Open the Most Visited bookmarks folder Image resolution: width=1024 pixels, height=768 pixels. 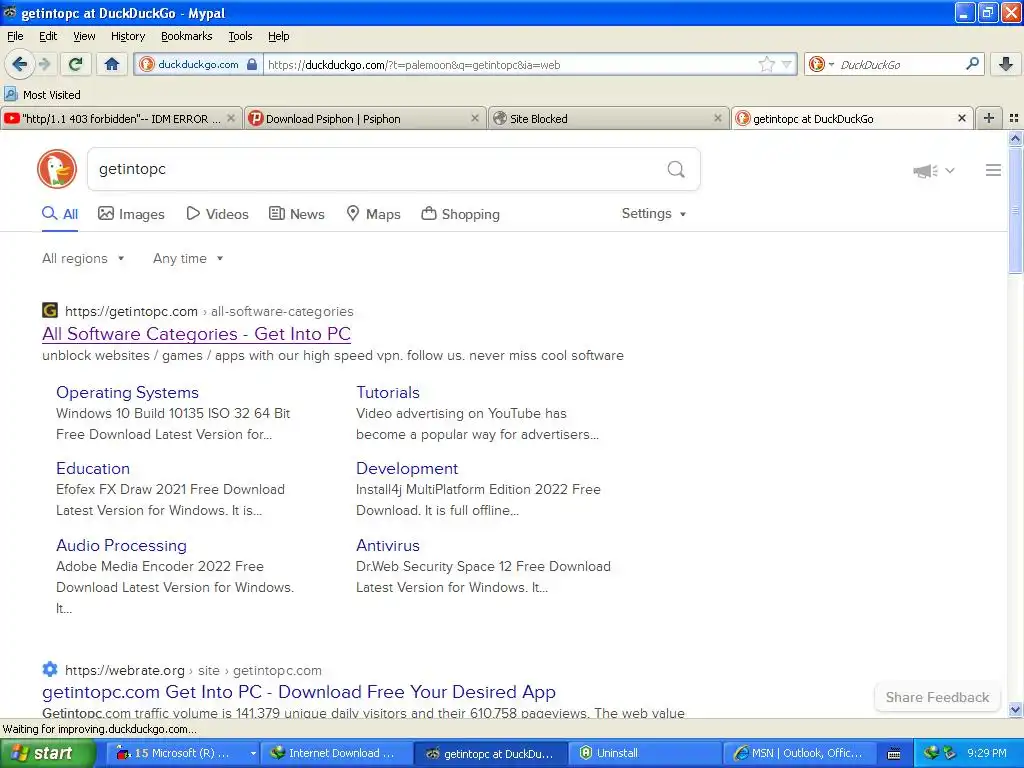coord(43,95)
